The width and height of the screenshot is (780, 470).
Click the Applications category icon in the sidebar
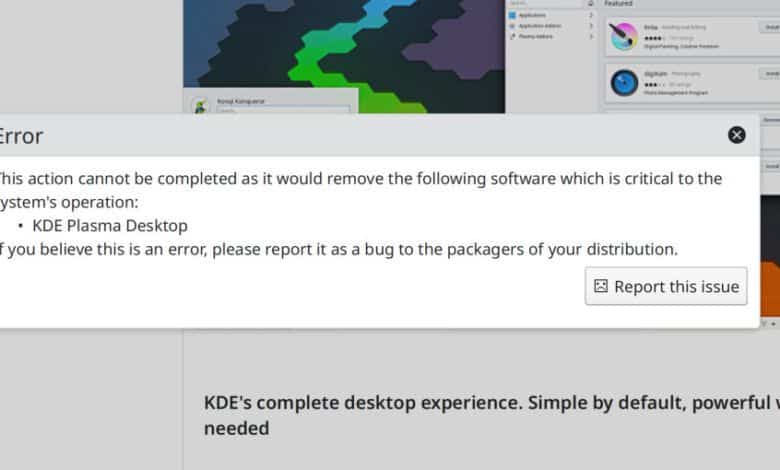coord(512,15)
